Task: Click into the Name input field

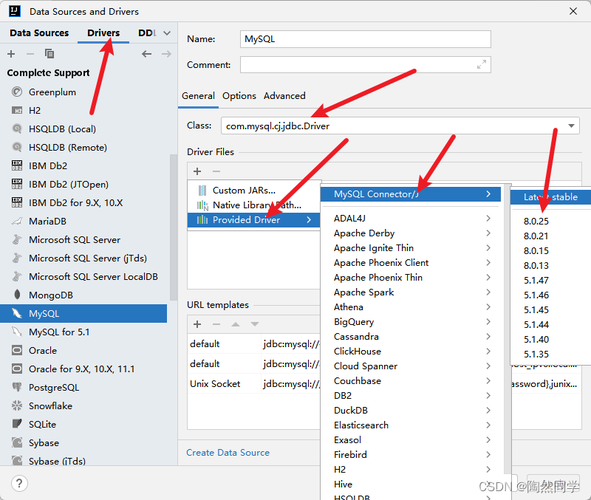Action: tap(365, 39)
